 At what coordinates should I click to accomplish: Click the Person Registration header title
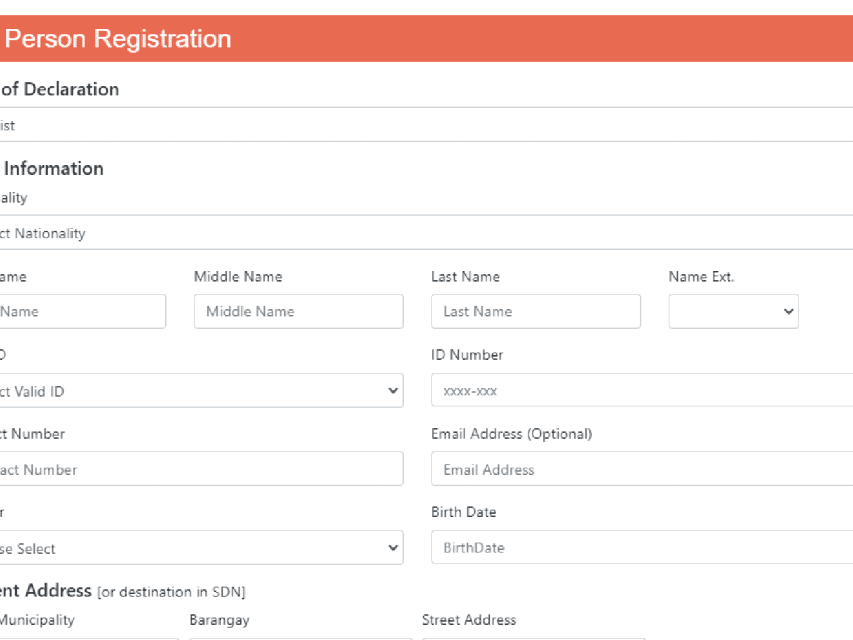click(x=118, y=39)
